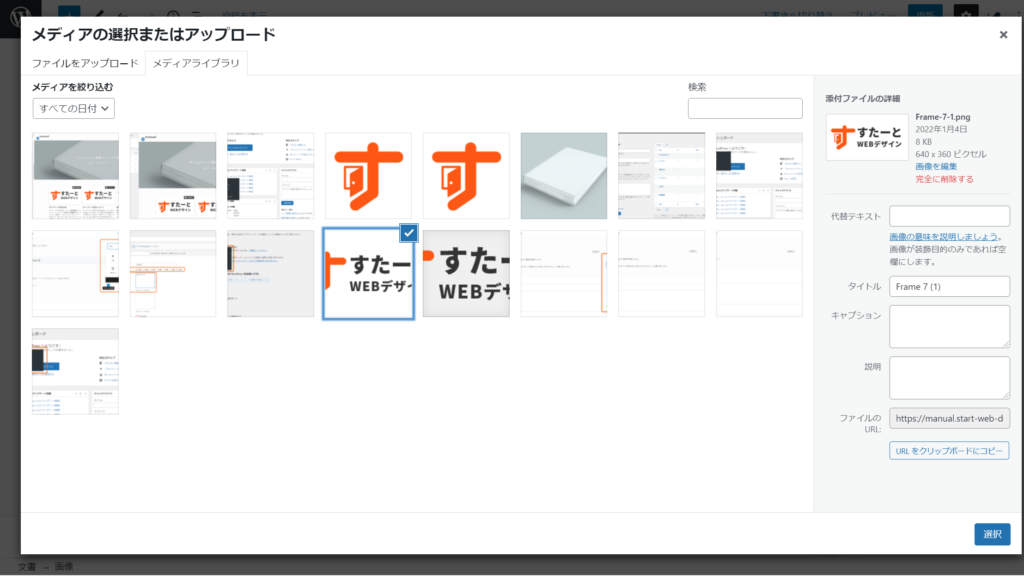Select the second homepage screenshot thumbnail in top row
The height and width of the screenshot is (576, 1024).
tap(173, 176)
